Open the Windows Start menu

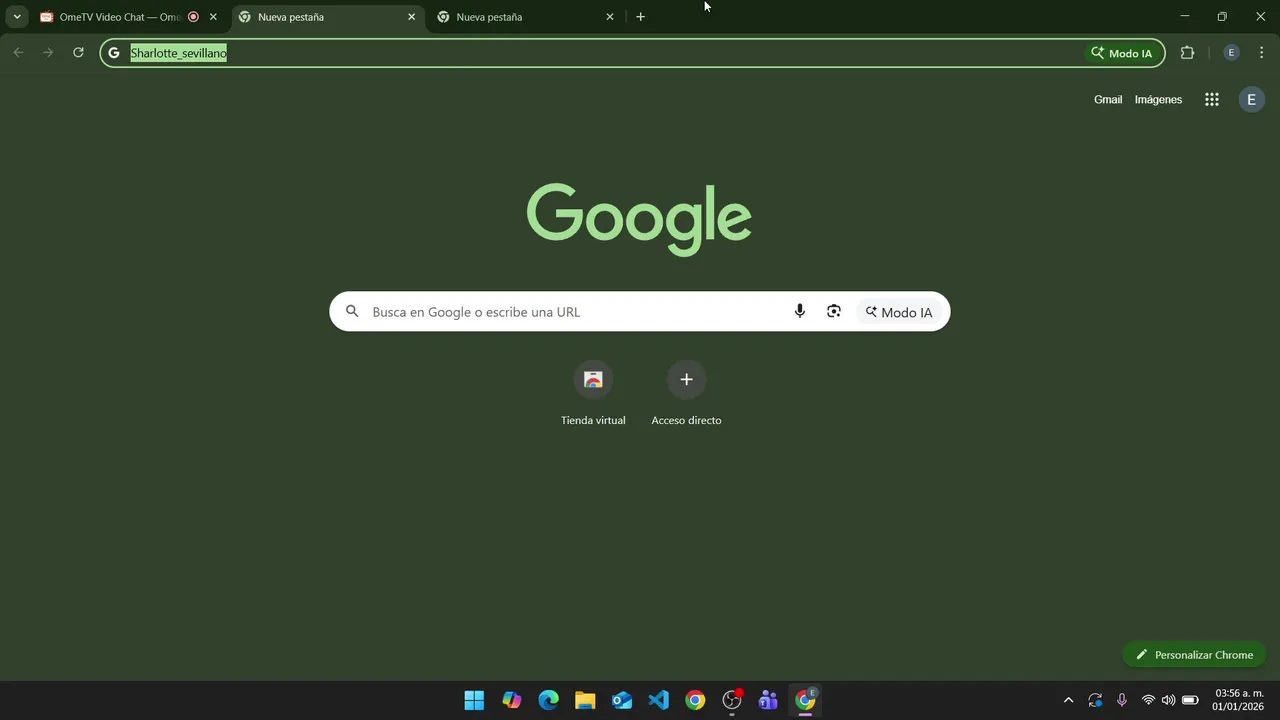[x=474, y=700]
